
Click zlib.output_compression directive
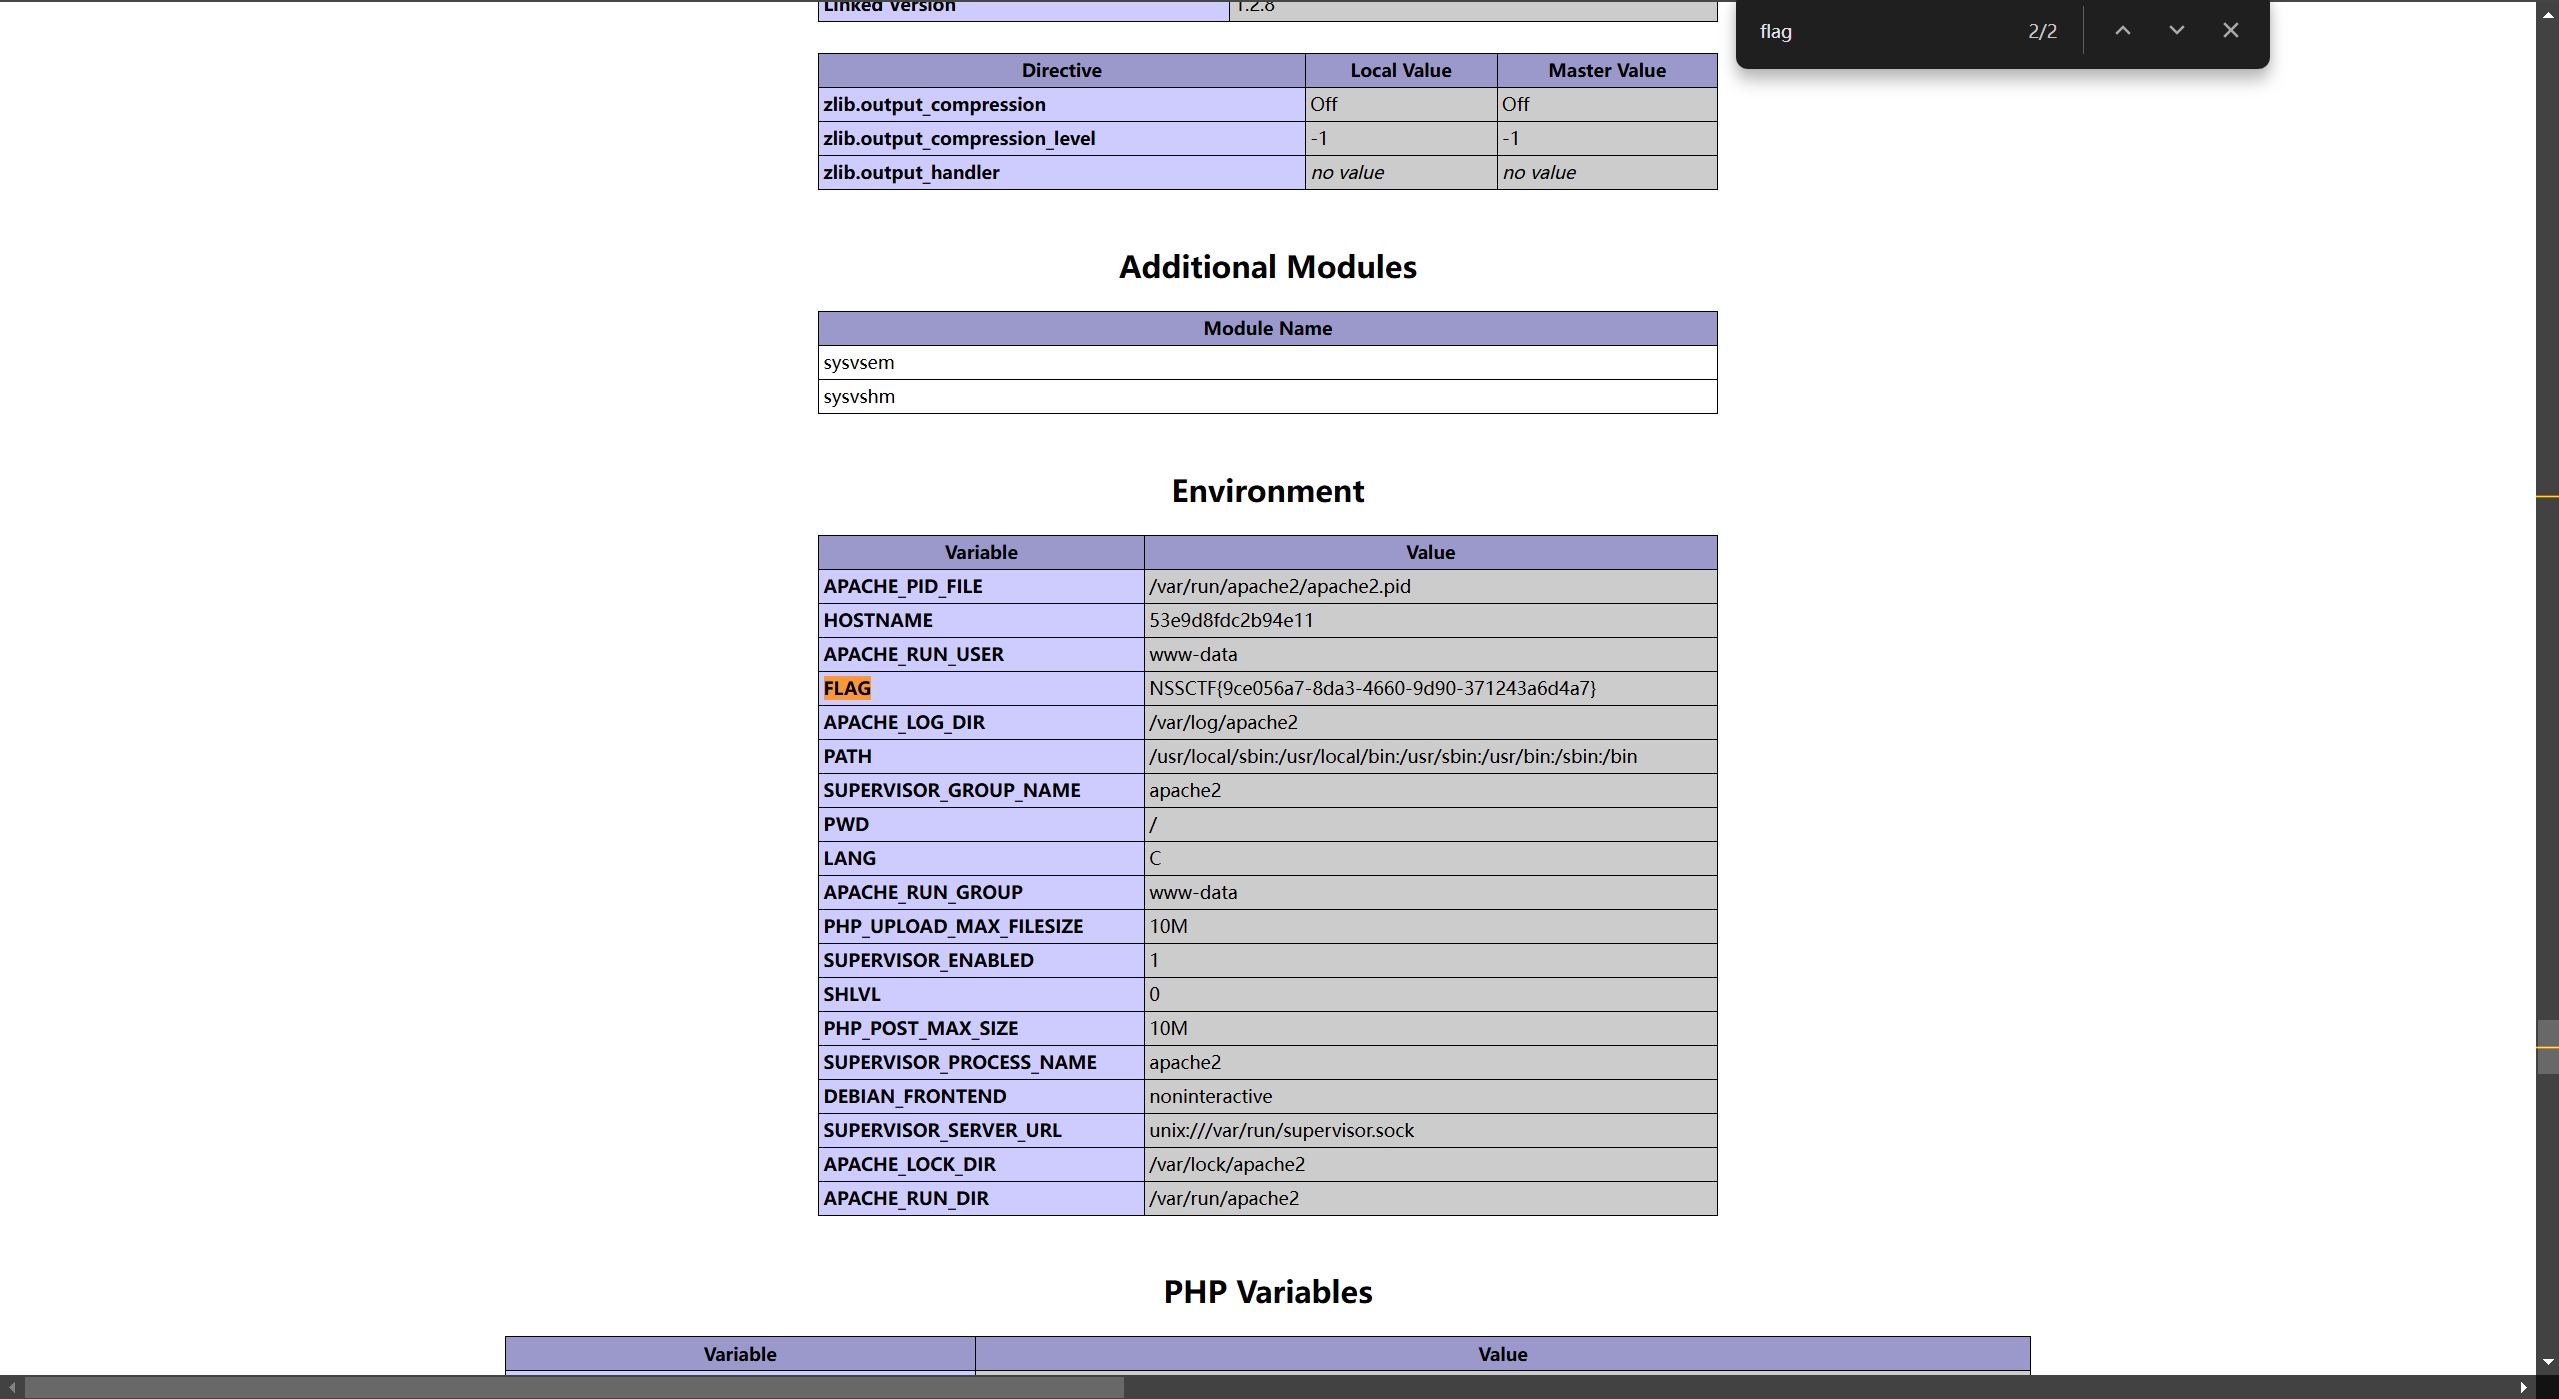click(x=934, y=104)
